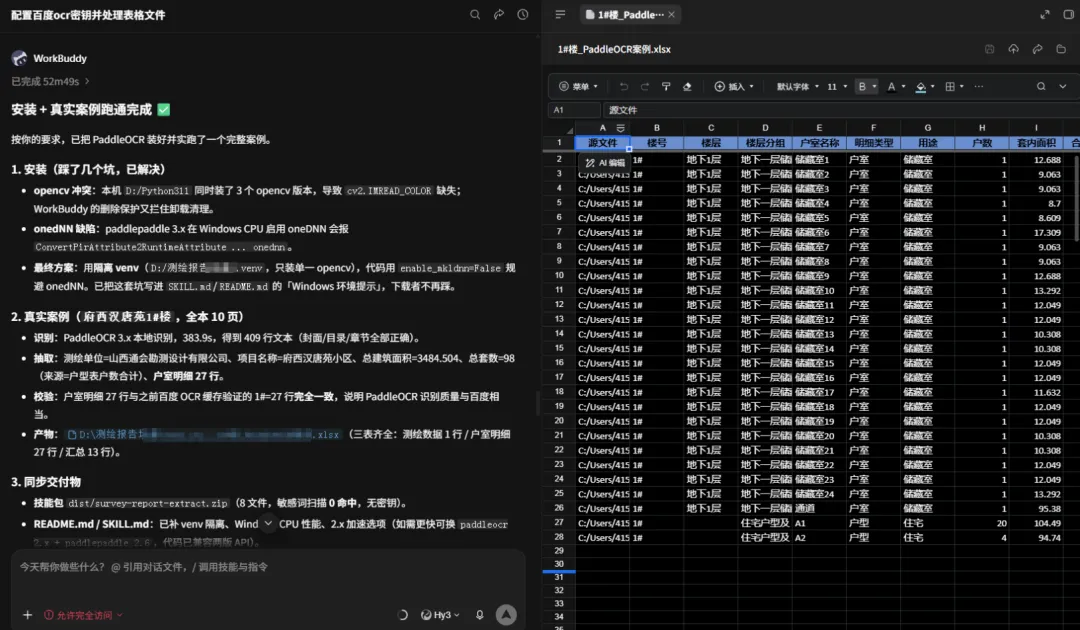Open the 默认字体 font dropdown
Image resolution: width=1080 pixels, height=630 pixels.
[x=798, y=86]
